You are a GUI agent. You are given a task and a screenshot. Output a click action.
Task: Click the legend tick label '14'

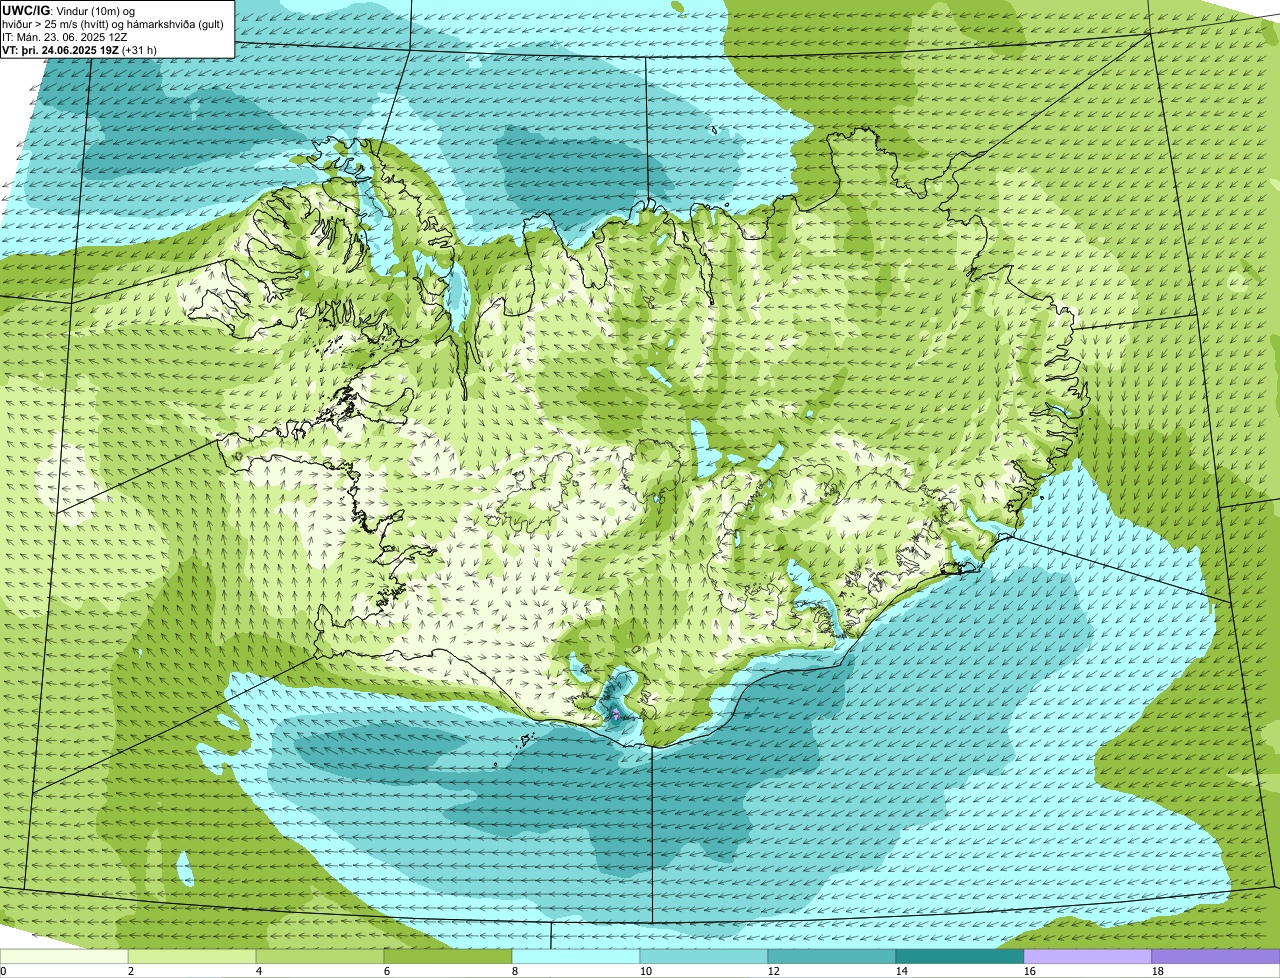[x=902, y=971]
